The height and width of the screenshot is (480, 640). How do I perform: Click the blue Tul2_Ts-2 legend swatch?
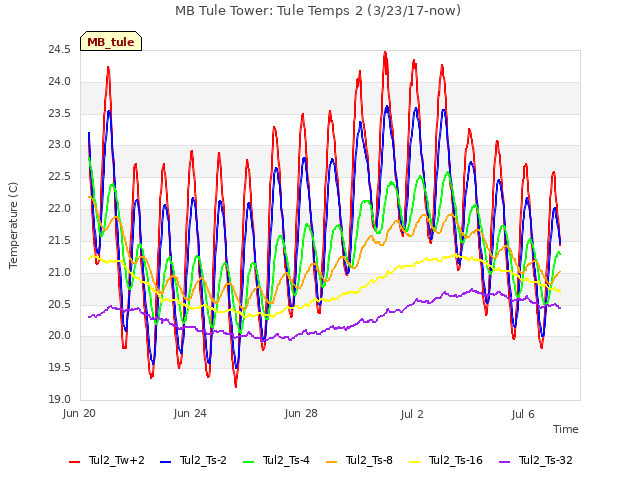tap(165, 462)
